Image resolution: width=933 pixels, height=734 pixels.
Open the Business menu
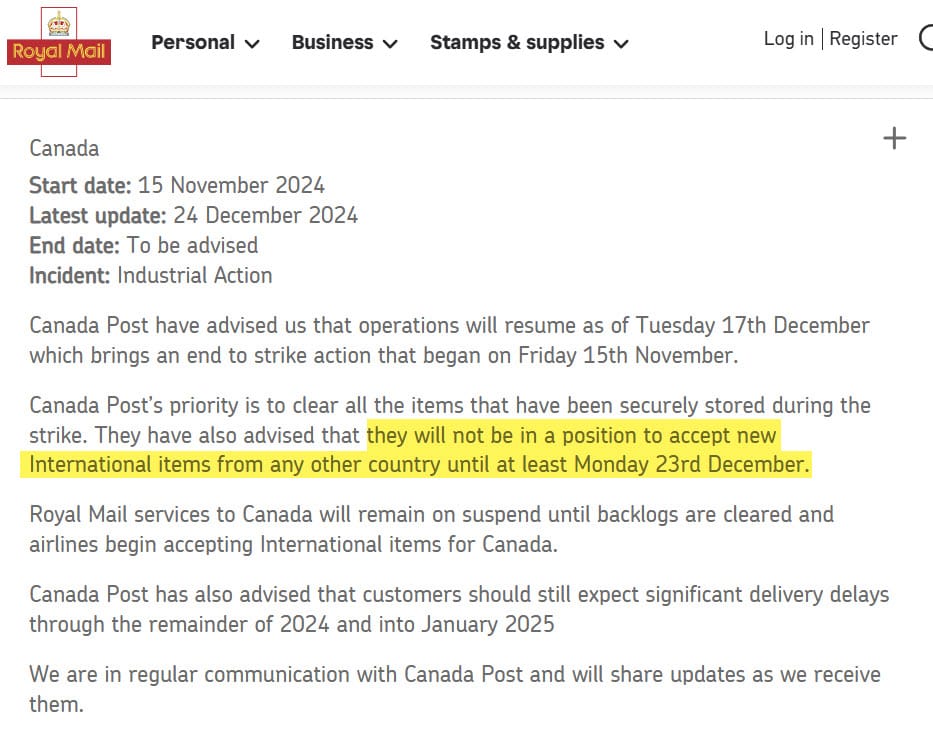(x=332, y=42)
